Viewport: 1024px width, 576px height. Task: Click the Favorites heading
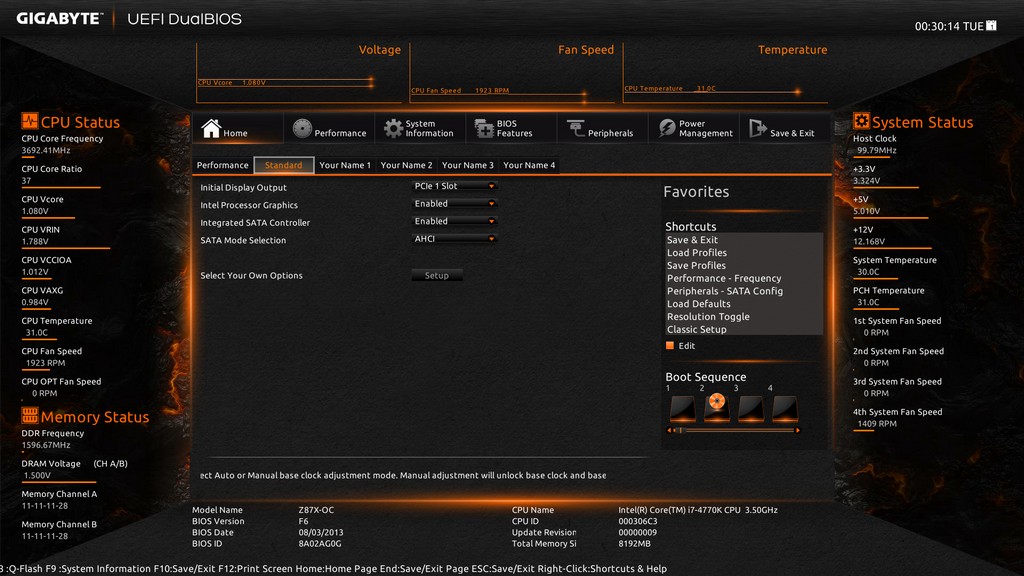point(696,192)
